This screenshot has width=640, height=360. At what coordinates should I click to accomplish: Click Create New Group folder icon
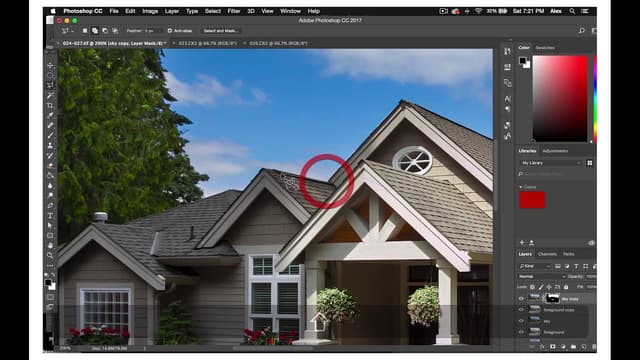(573, 347)
